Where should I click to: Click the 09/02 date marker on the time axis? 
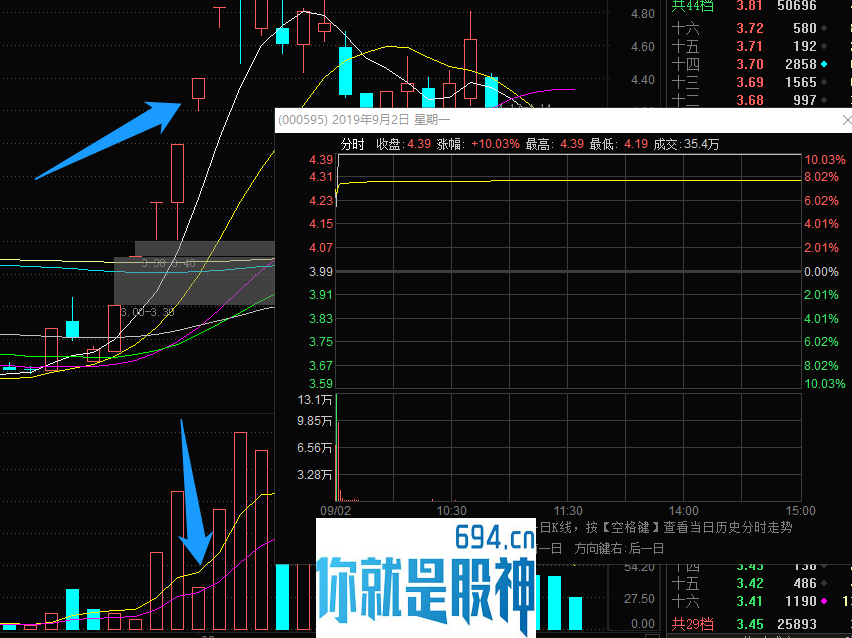click(335, 511)
